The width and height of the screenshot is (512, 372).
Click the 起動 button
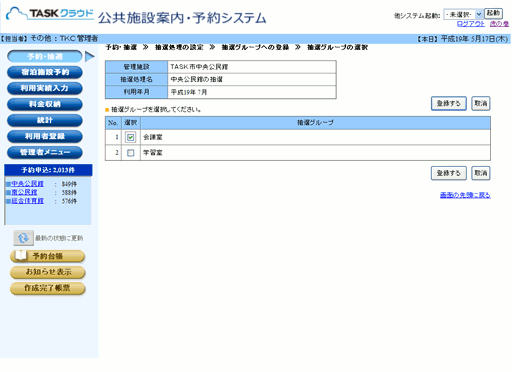[493, 13]
